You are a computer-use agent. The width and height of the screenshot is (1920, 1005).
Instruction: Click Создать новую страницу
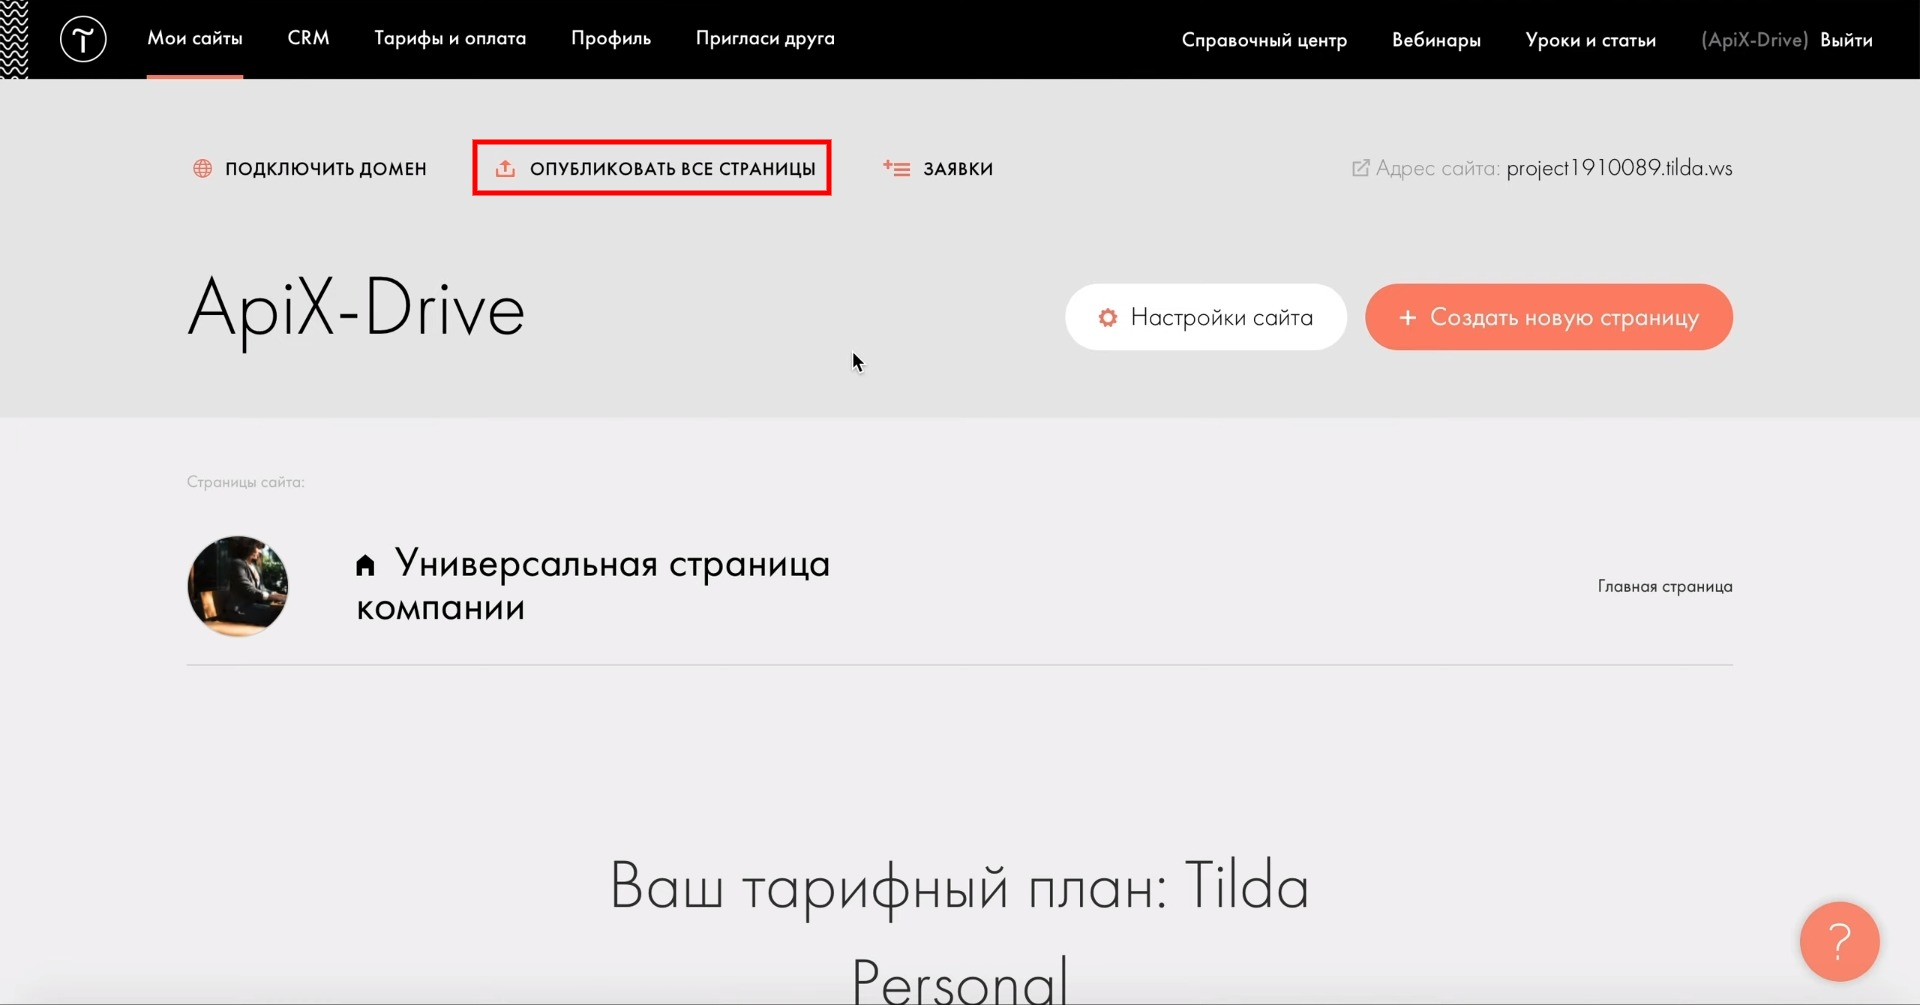pyautogui.click(x=1549, y=317)
